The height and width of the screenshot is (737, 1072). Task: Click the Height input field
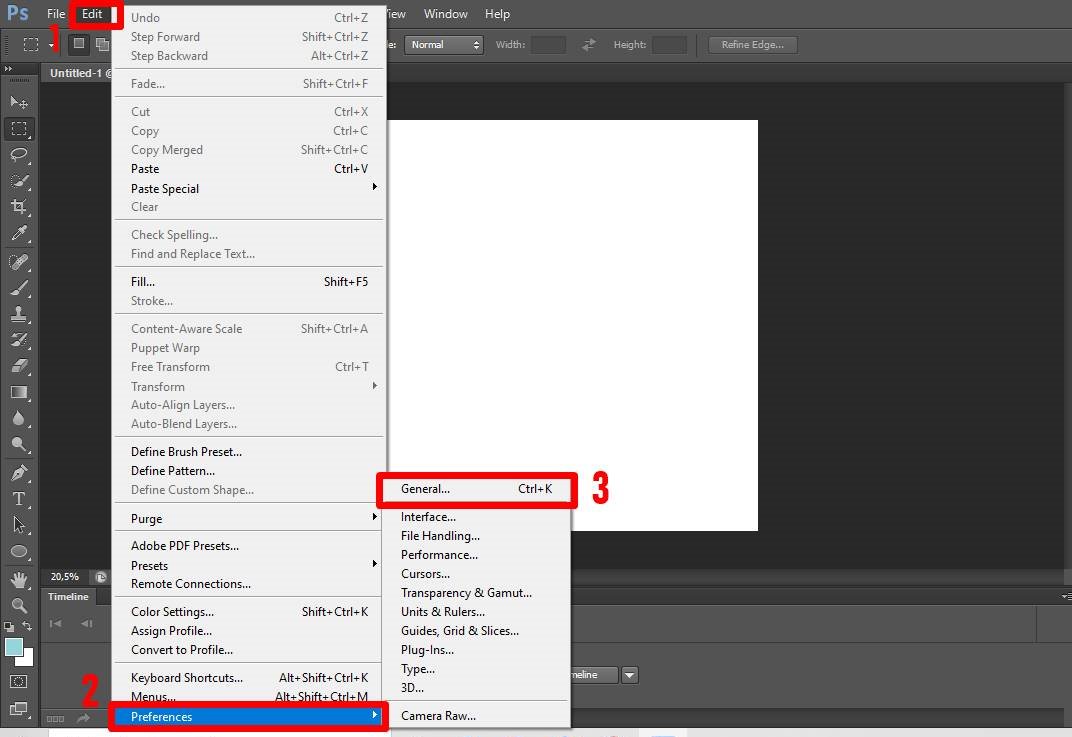click(669, 45)
